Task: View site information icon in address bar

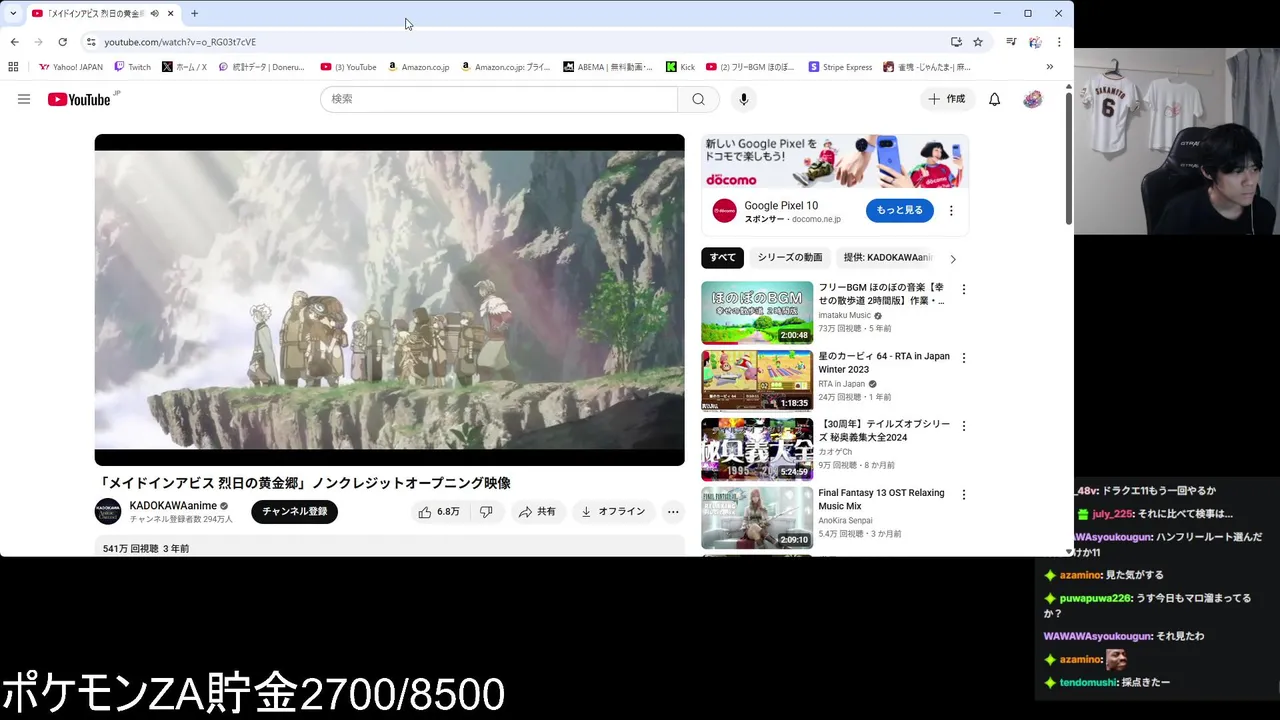Action: point(91,42)
